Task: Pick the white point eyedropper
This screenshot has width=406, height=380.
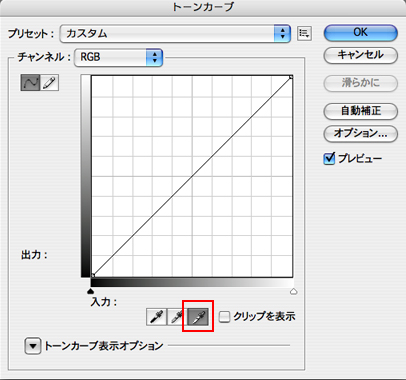Action: point(198,316)
